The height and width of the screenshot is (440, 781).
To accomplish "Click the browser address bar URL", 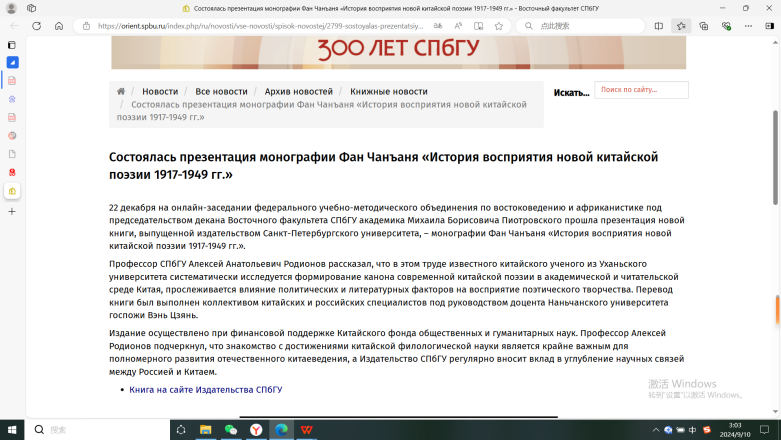I will pos(260,26).
